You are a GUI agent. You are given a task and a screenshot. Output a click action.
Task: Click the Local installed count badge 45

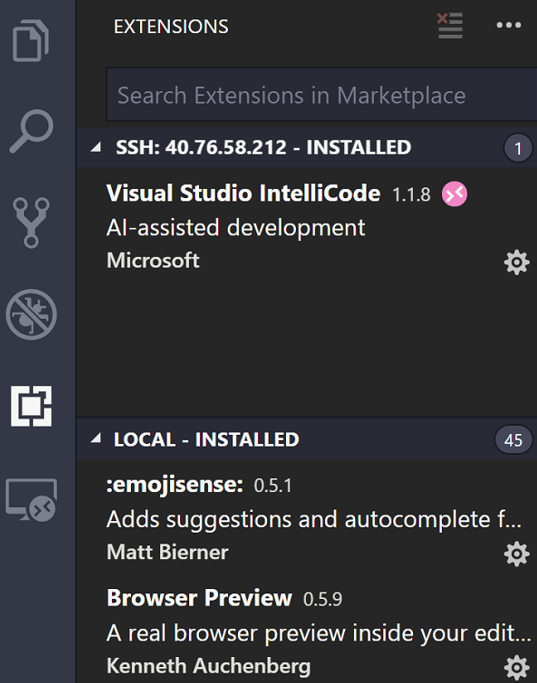(513, 440)
